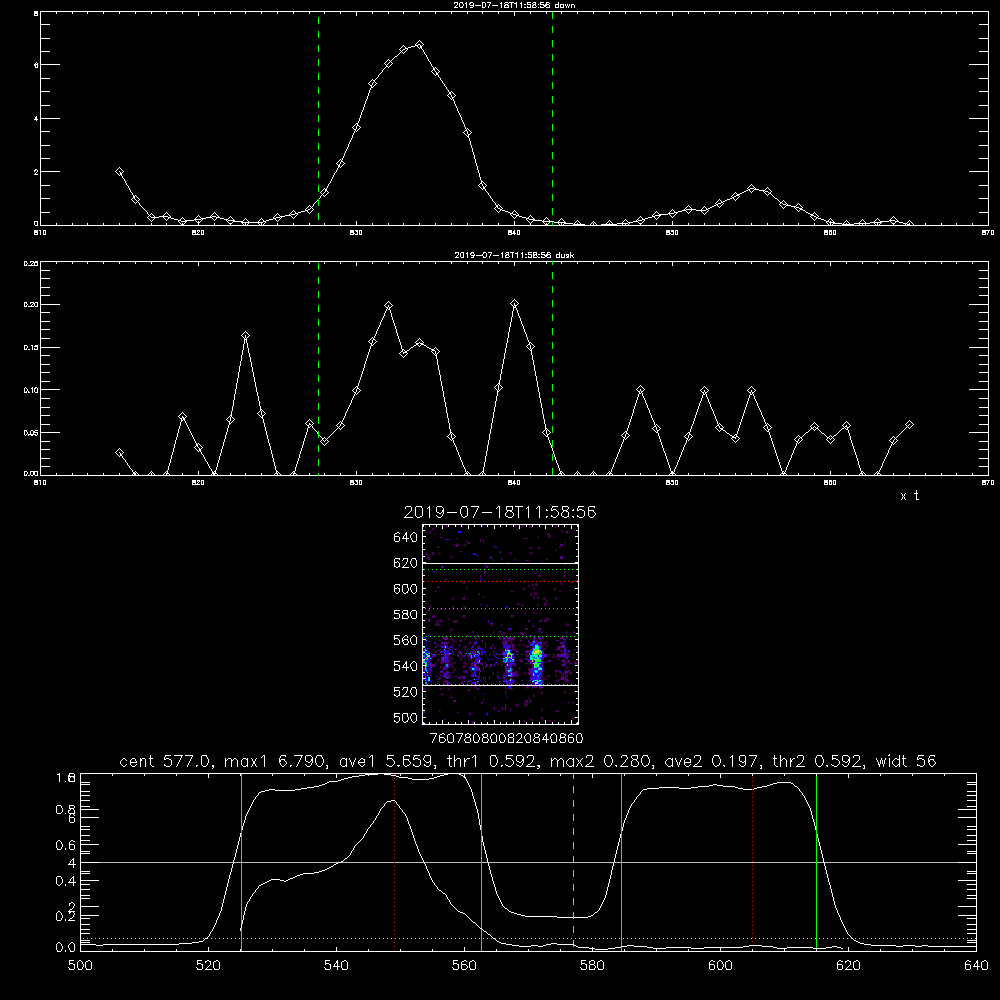Image resolution: width=1000 pixels, height=1000 pixels.
Task: Click the red dotted line near 549 in bottom plot
Action: click(395, 861)
